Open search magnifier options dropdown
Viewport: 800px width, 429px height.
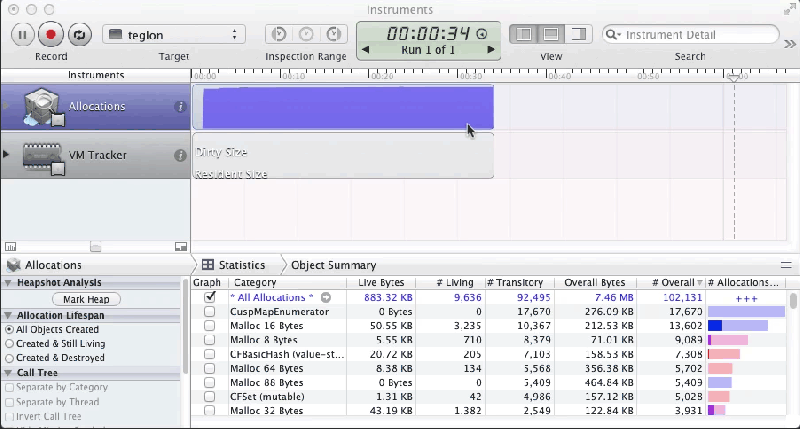coord(613,35)
